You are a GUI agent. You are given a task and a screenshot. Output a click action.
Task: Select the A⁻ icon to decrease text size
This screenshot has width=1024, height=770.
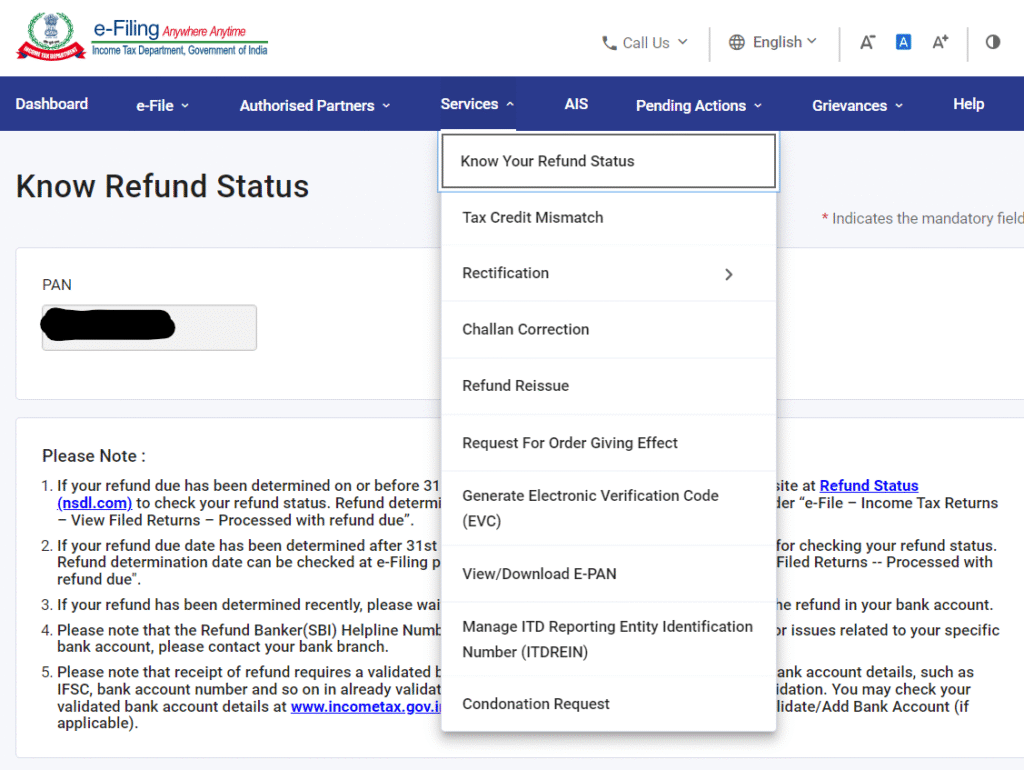(x=868, y=42)
